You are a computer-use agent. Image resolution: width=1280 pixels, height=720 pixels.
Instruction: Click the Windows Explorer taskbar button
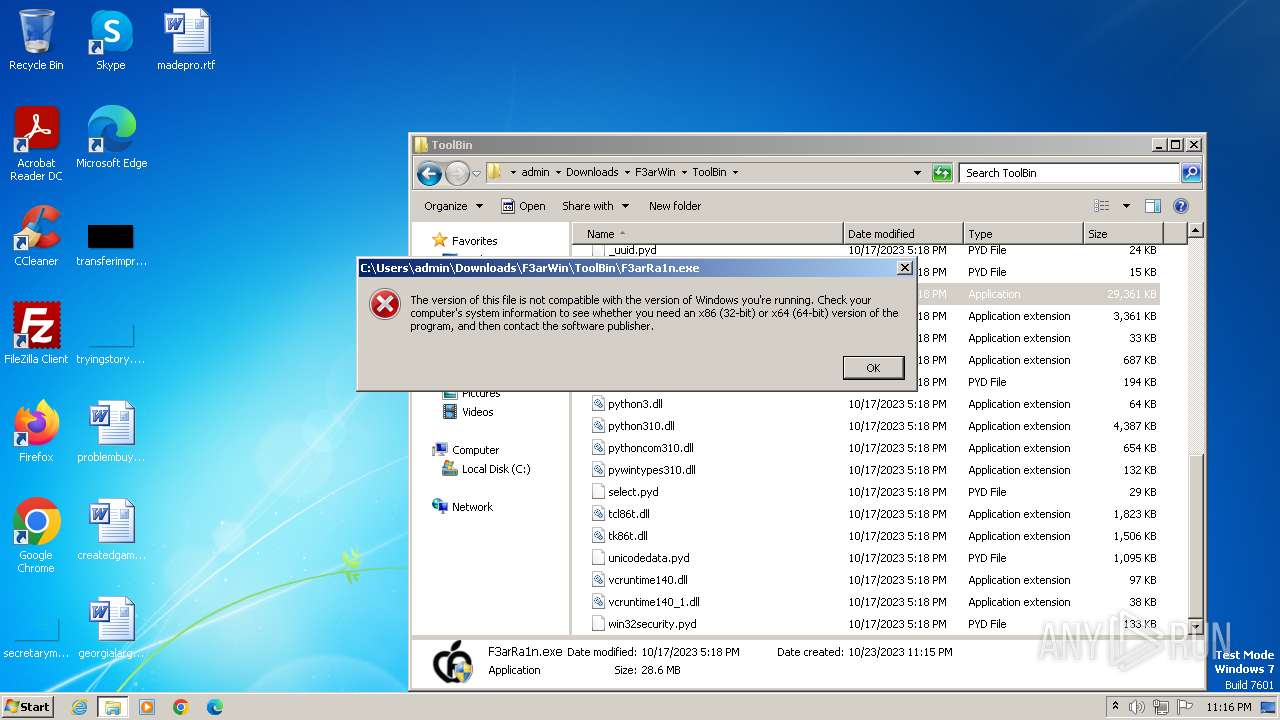(112, 707)
